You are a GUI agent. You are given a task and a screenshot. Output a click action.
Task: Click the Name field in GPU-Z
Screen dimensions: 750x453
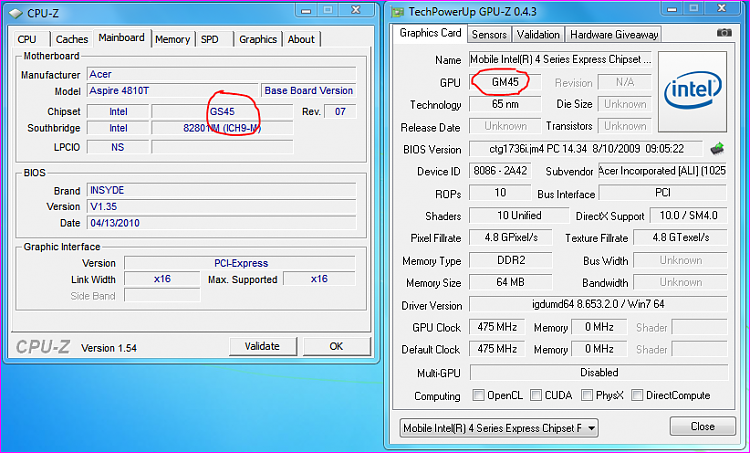pos(560,59)
